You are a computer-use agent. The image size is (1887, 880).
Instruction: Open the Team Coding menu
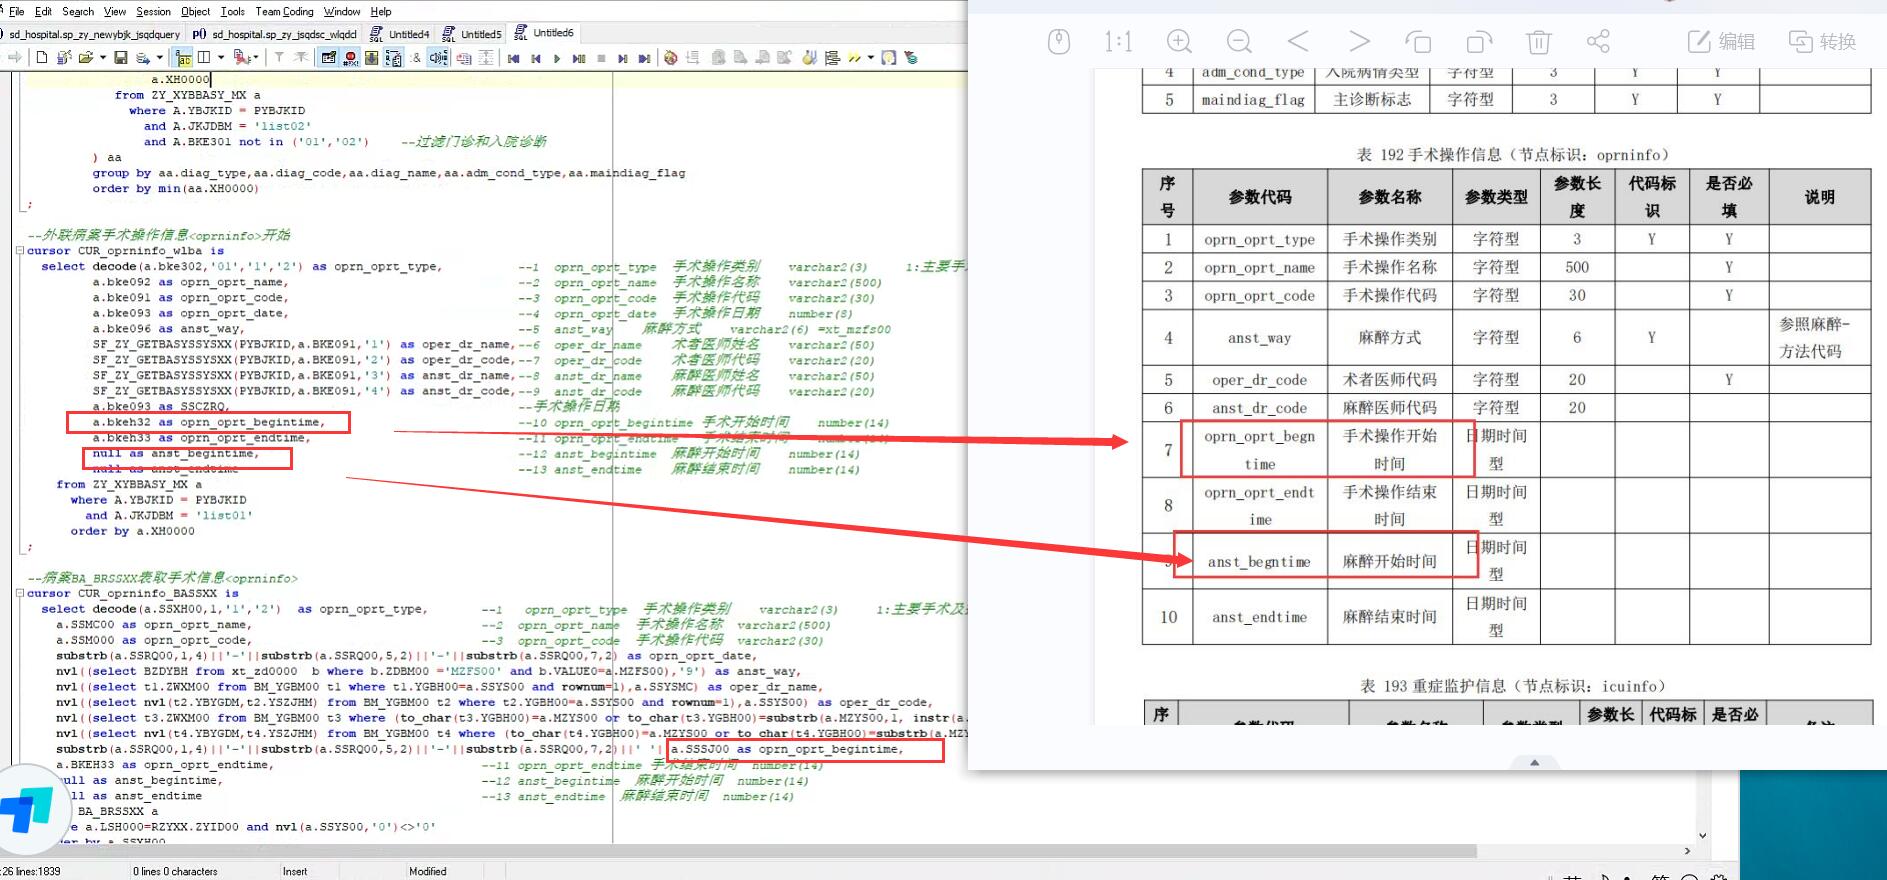point(284,11)
